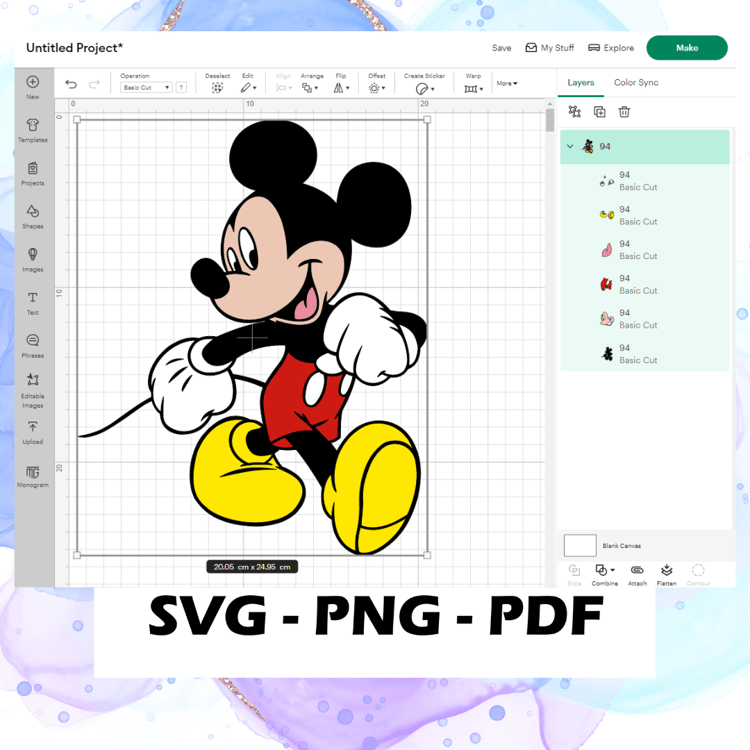Select the yellow shoes 94 layer
The height and width of the screenshot is (750, 750).
pos(645,216)
